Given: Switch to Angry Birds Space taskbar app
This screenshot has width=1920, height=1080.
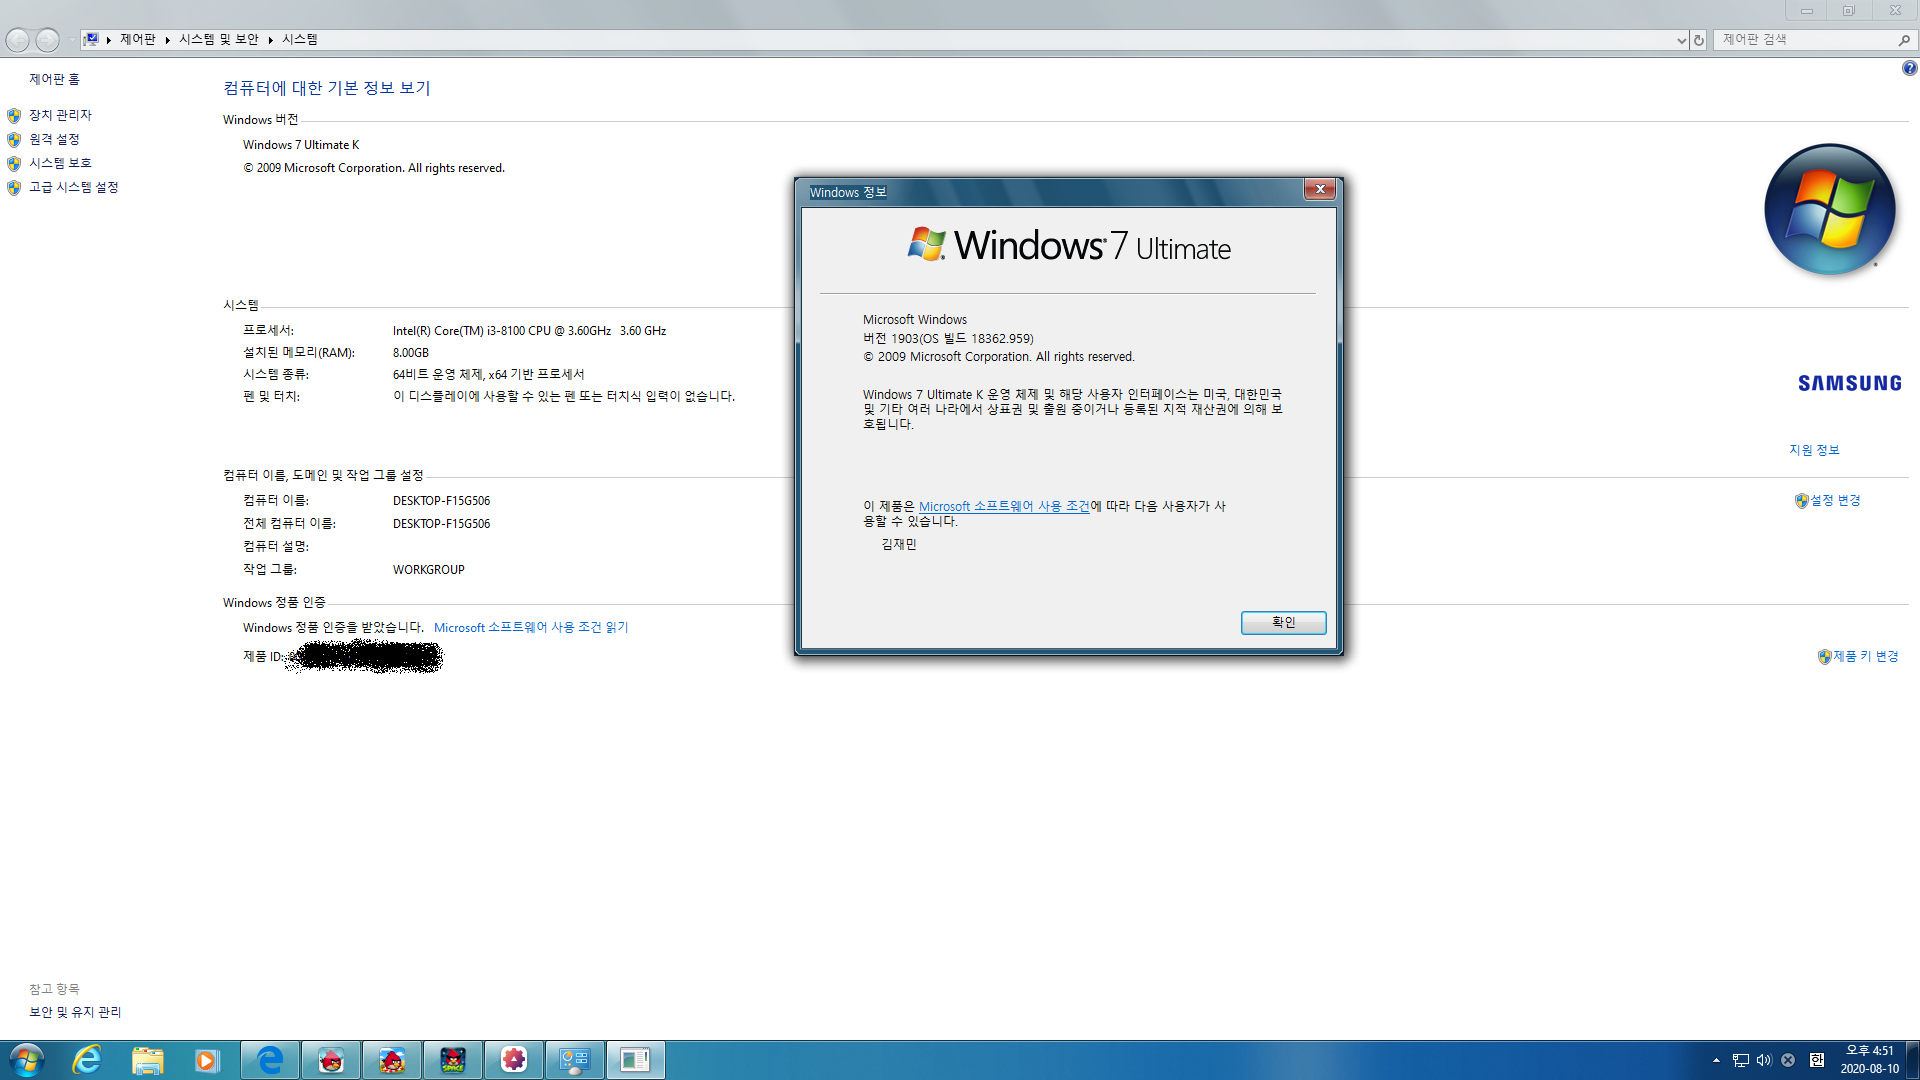Looking at the screenshot, I should (x=453, y=1060).
